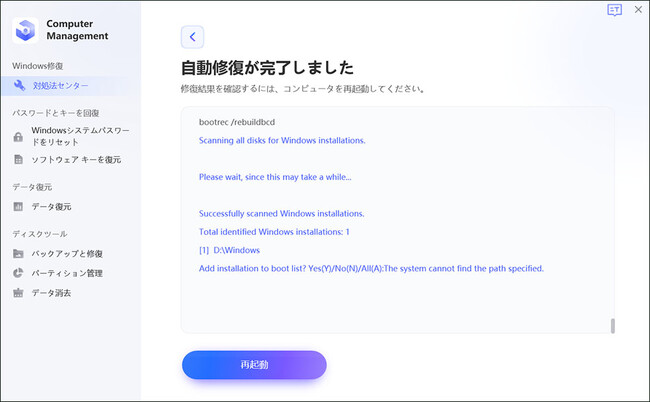
Task: Go to ソフトウェア キーを復元 section
Action: click(x=76, y=160)
